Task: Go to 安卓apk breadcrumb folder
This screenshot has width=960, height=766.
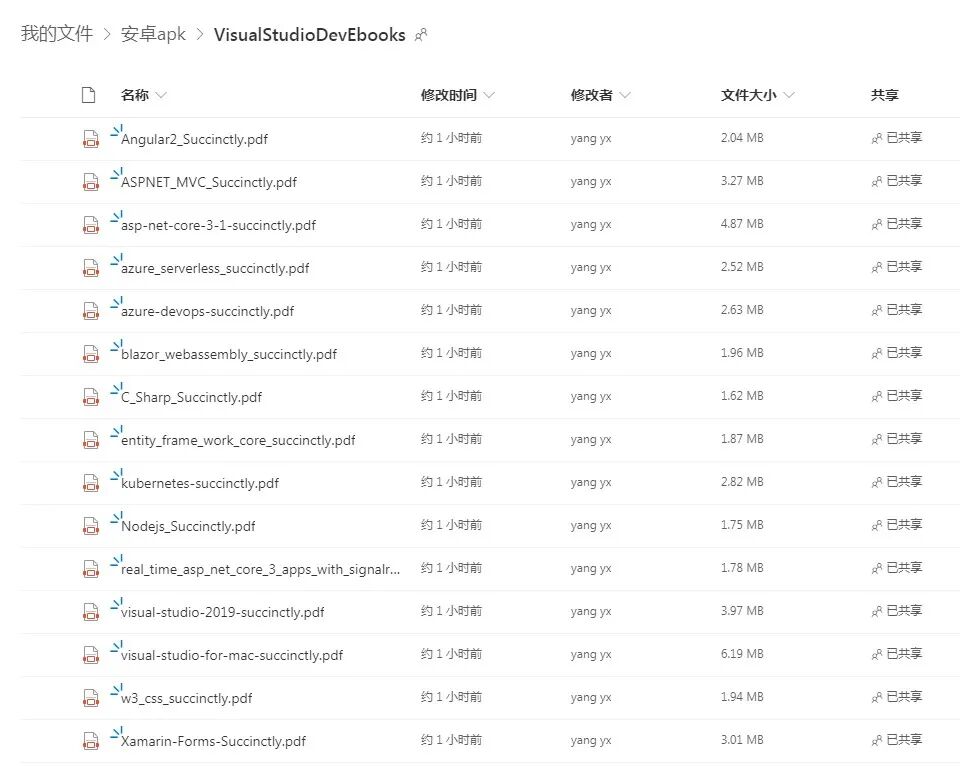Action: pos(153,34)
